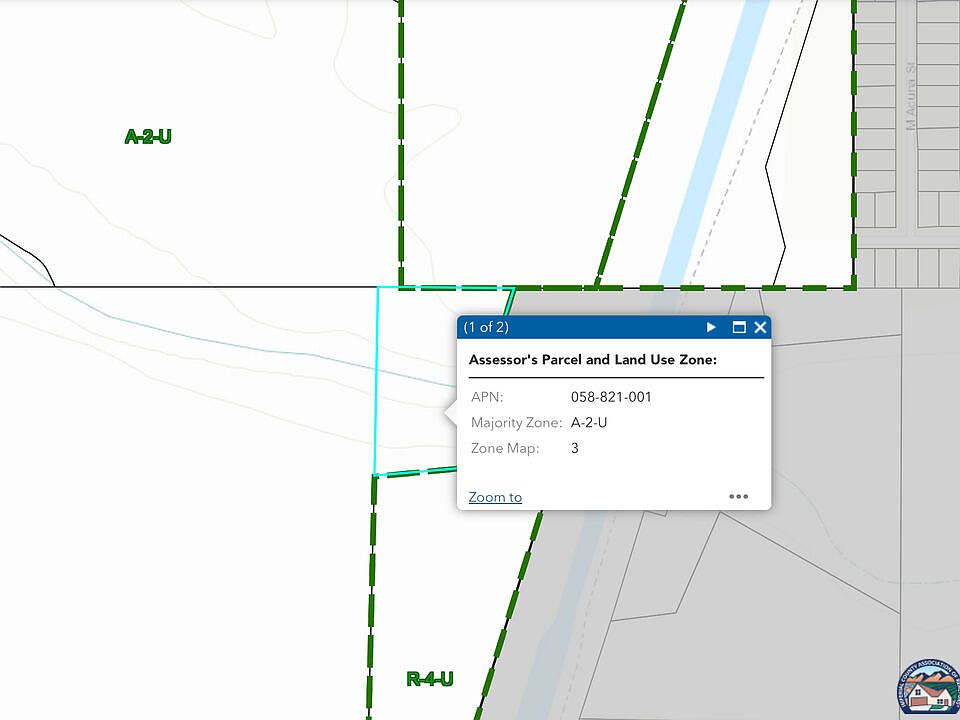
Task: Click the N Acuna St street label
Action: (910, 96)
